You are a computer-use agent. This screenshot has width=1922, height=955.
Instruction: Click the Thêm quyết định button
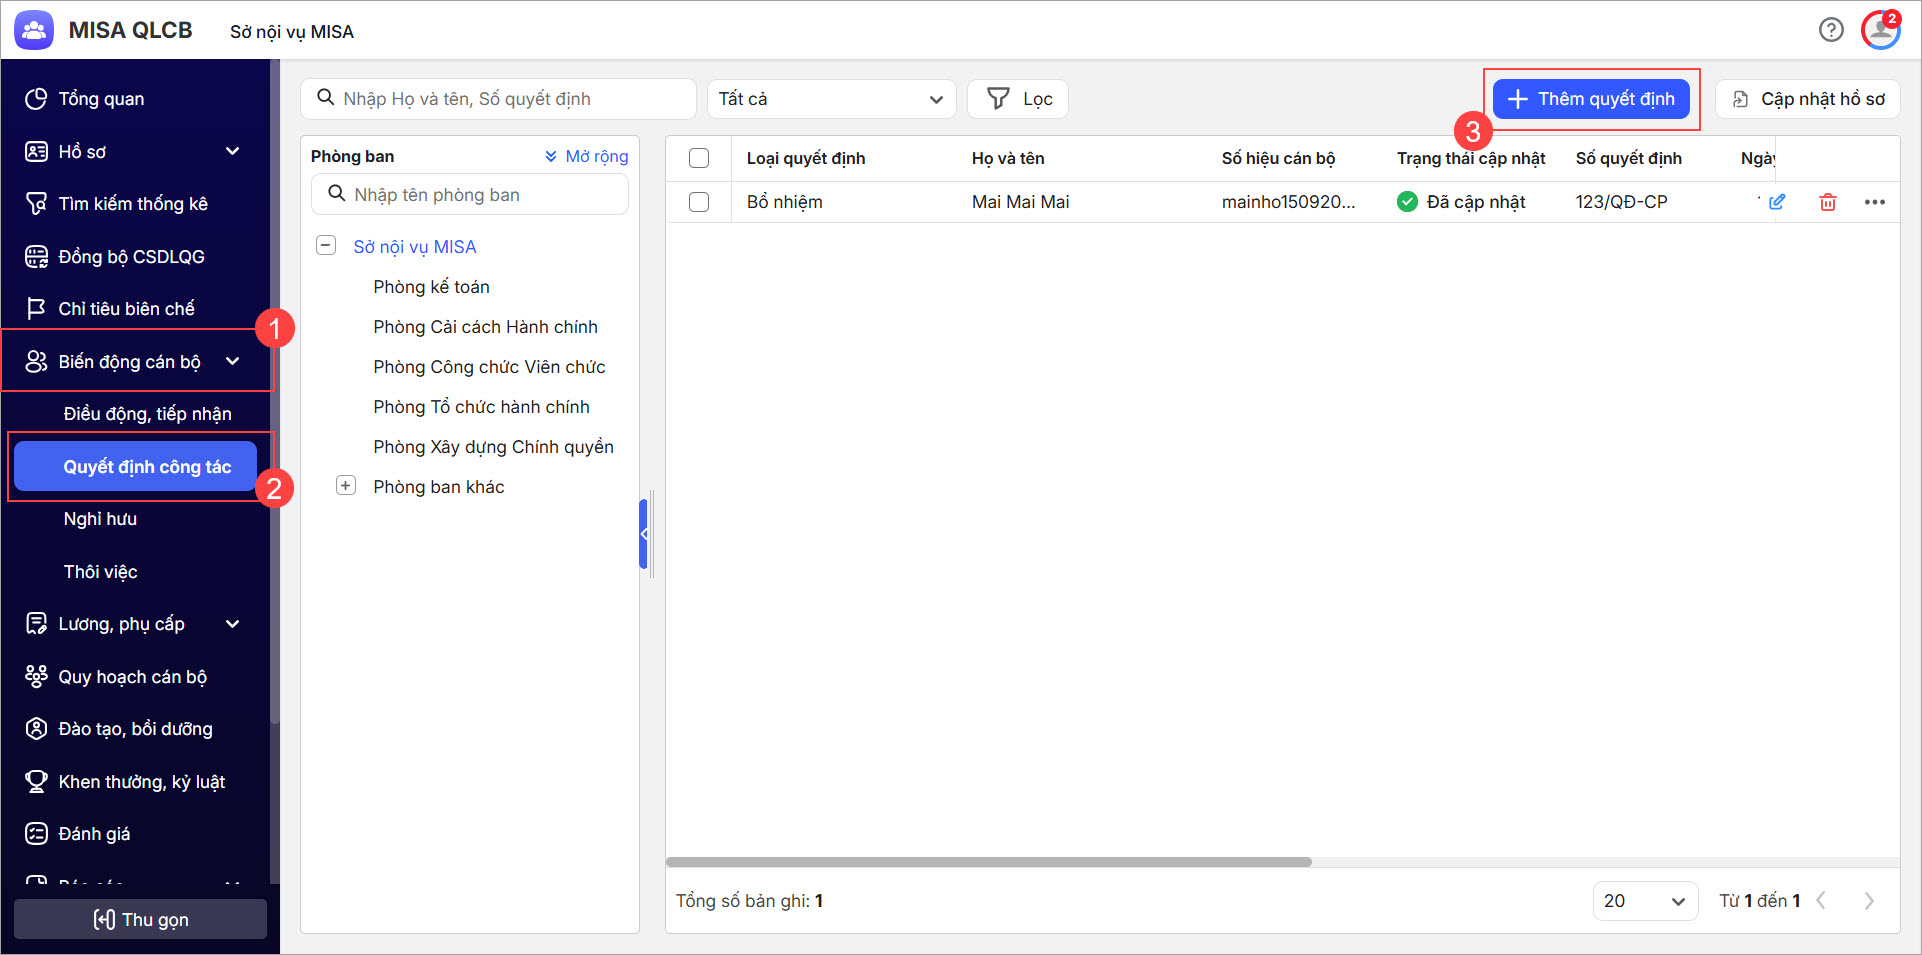(x=1591, y=99)
